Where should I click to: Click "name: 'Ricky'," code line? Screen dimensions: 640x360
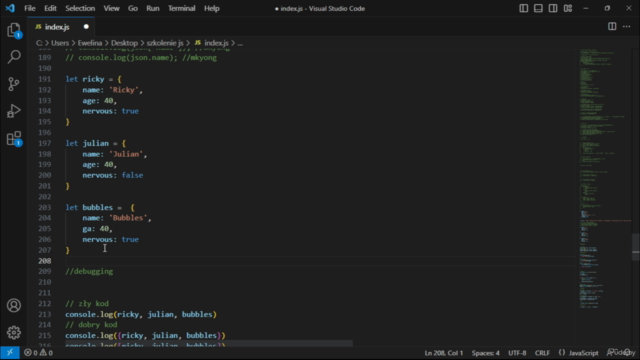pos(113,90)
